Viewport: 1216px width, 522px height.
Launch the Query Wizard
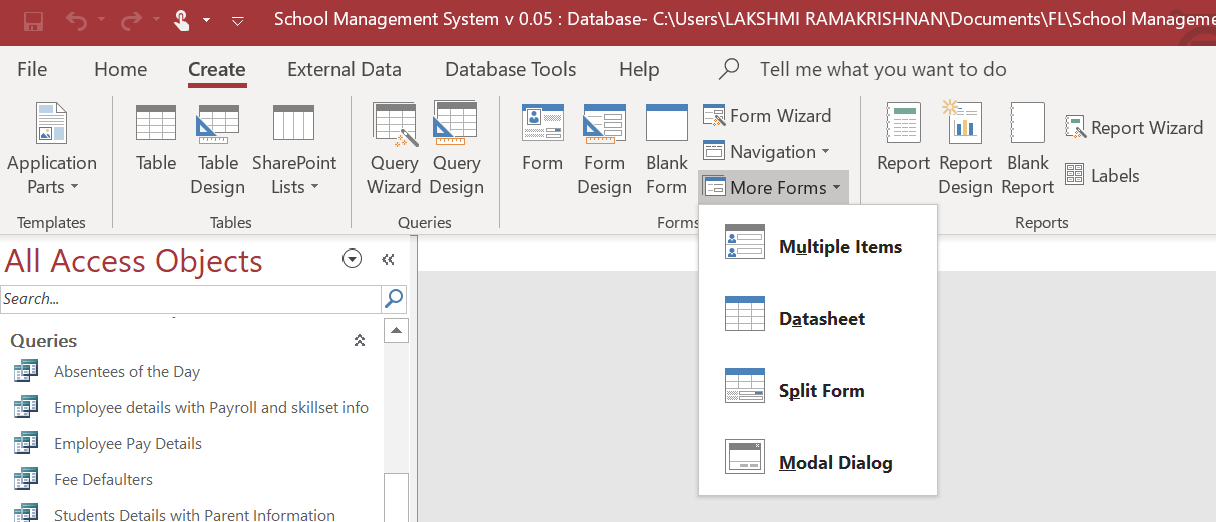click(x=394, y=149)
